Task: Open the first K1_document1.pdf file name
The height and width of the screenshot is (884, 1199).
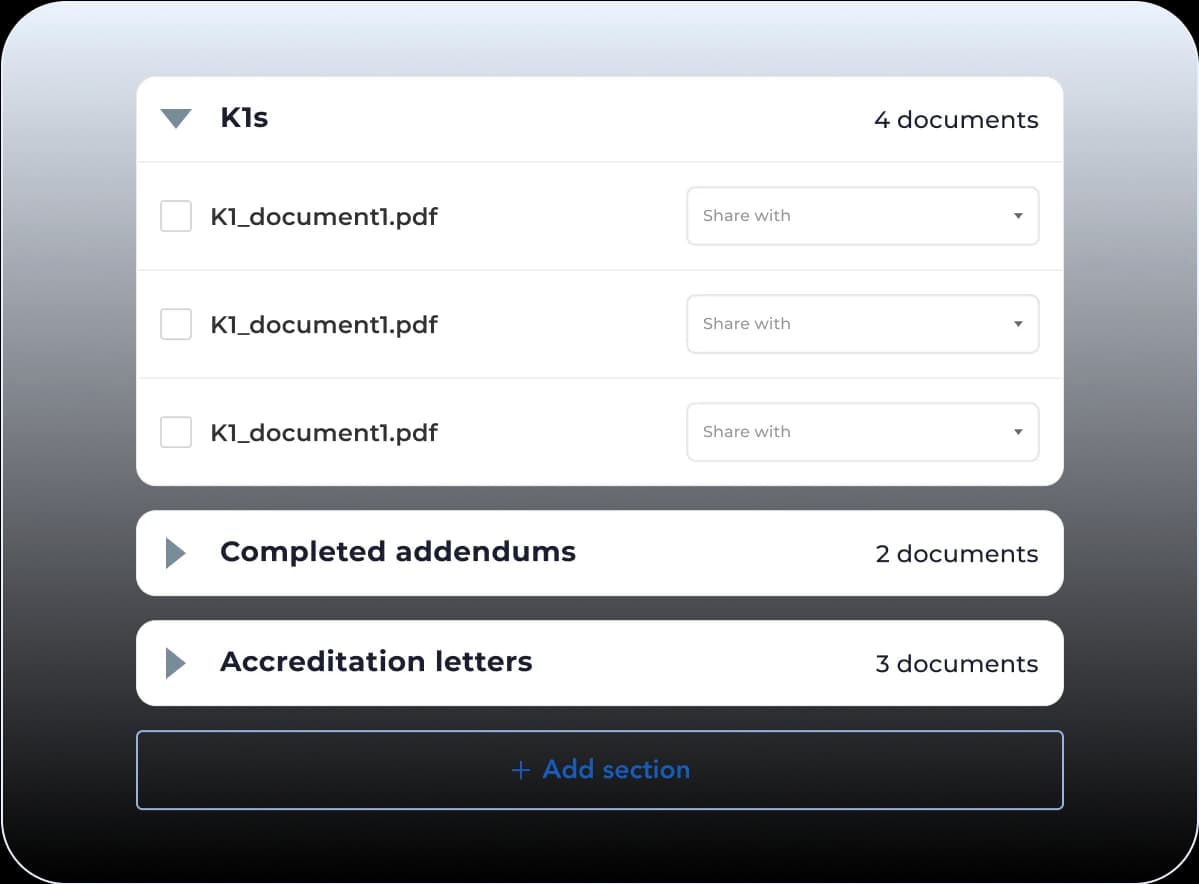Action: point(324,216)
